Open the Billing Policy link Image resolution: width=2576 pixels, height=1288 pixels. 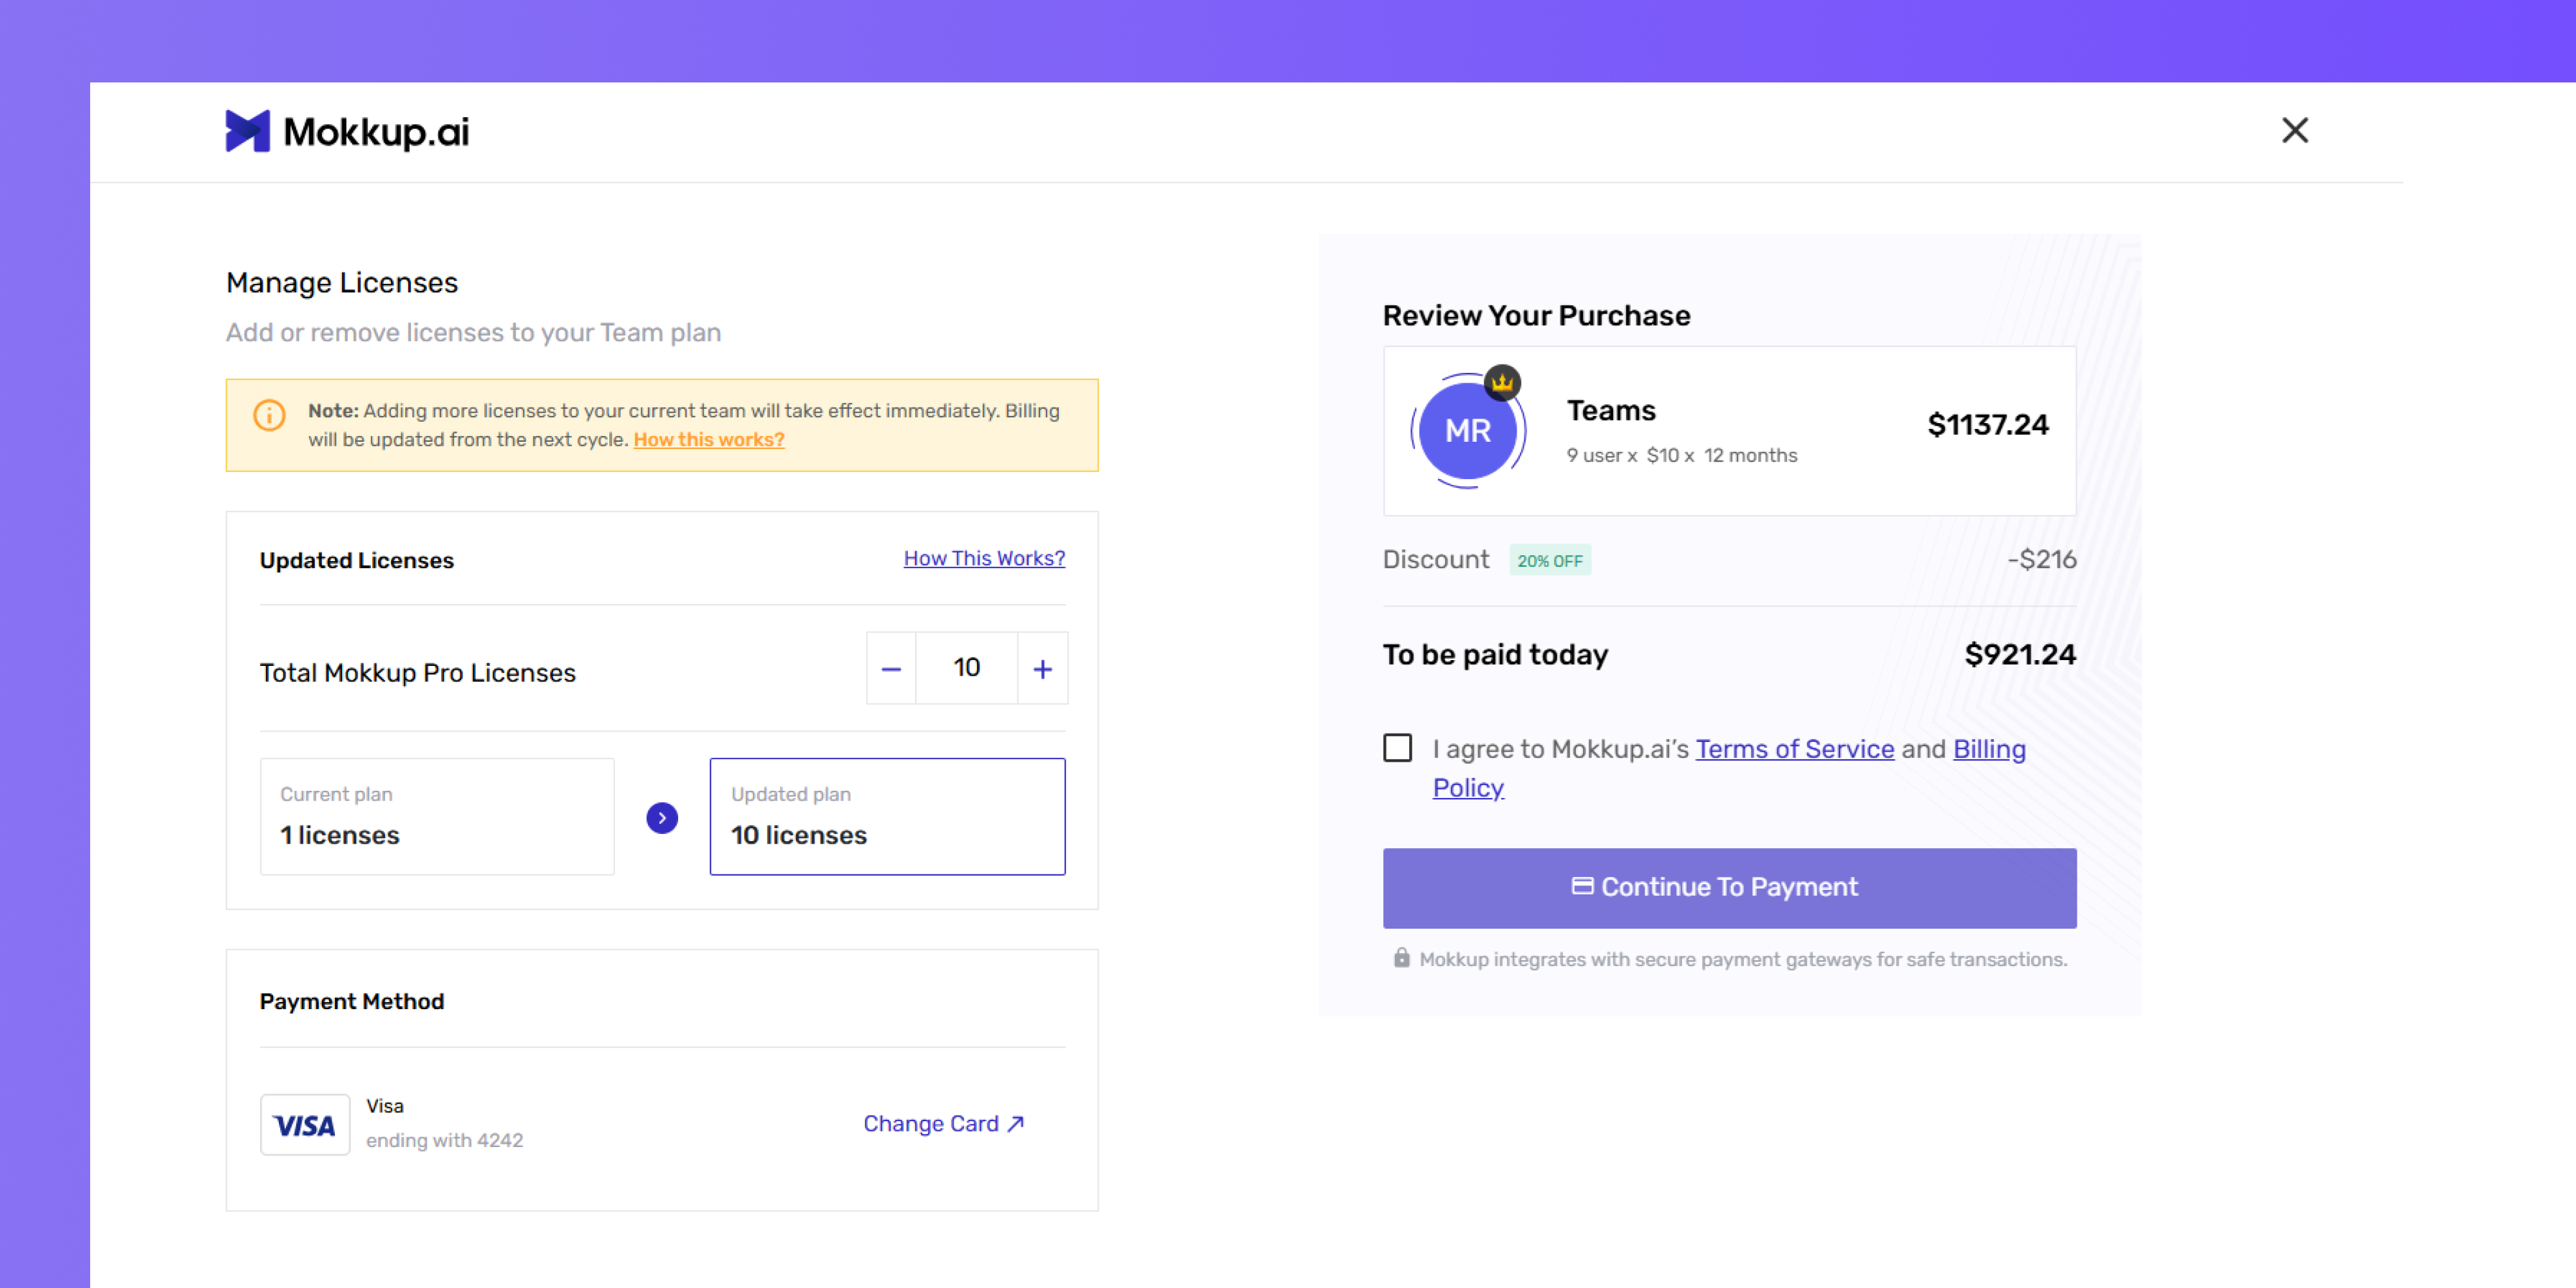click(x=1728, y=768)
